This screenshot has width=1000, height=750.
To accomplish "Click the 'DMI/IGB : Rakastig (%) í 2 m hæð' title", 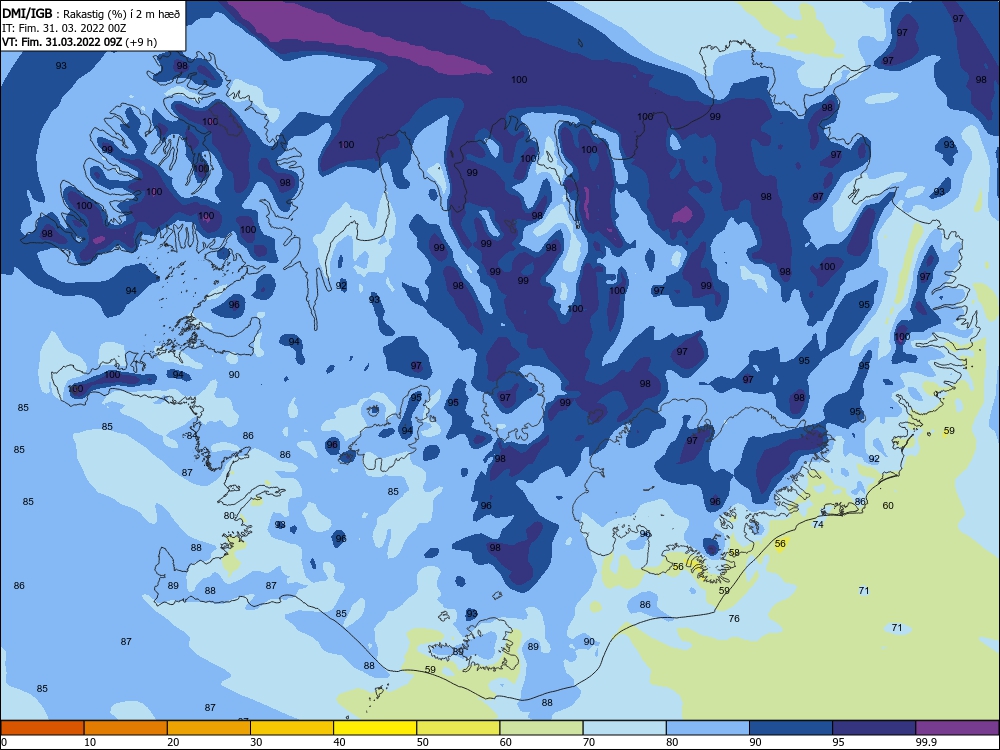I will coord(91,13).
